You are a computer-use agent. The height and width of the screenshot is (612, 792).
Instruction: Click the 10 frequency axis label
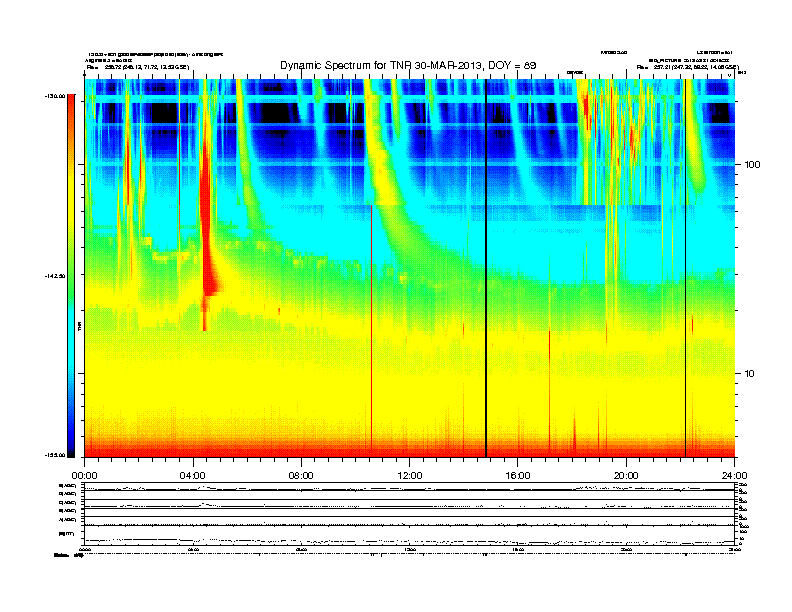[750, 374]
